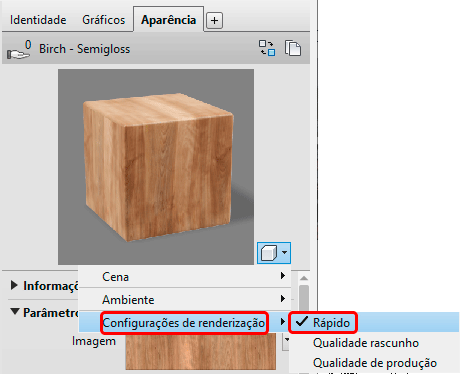Select Configurações de renderização menu item
460x374 pixels.
pos(184,323)
